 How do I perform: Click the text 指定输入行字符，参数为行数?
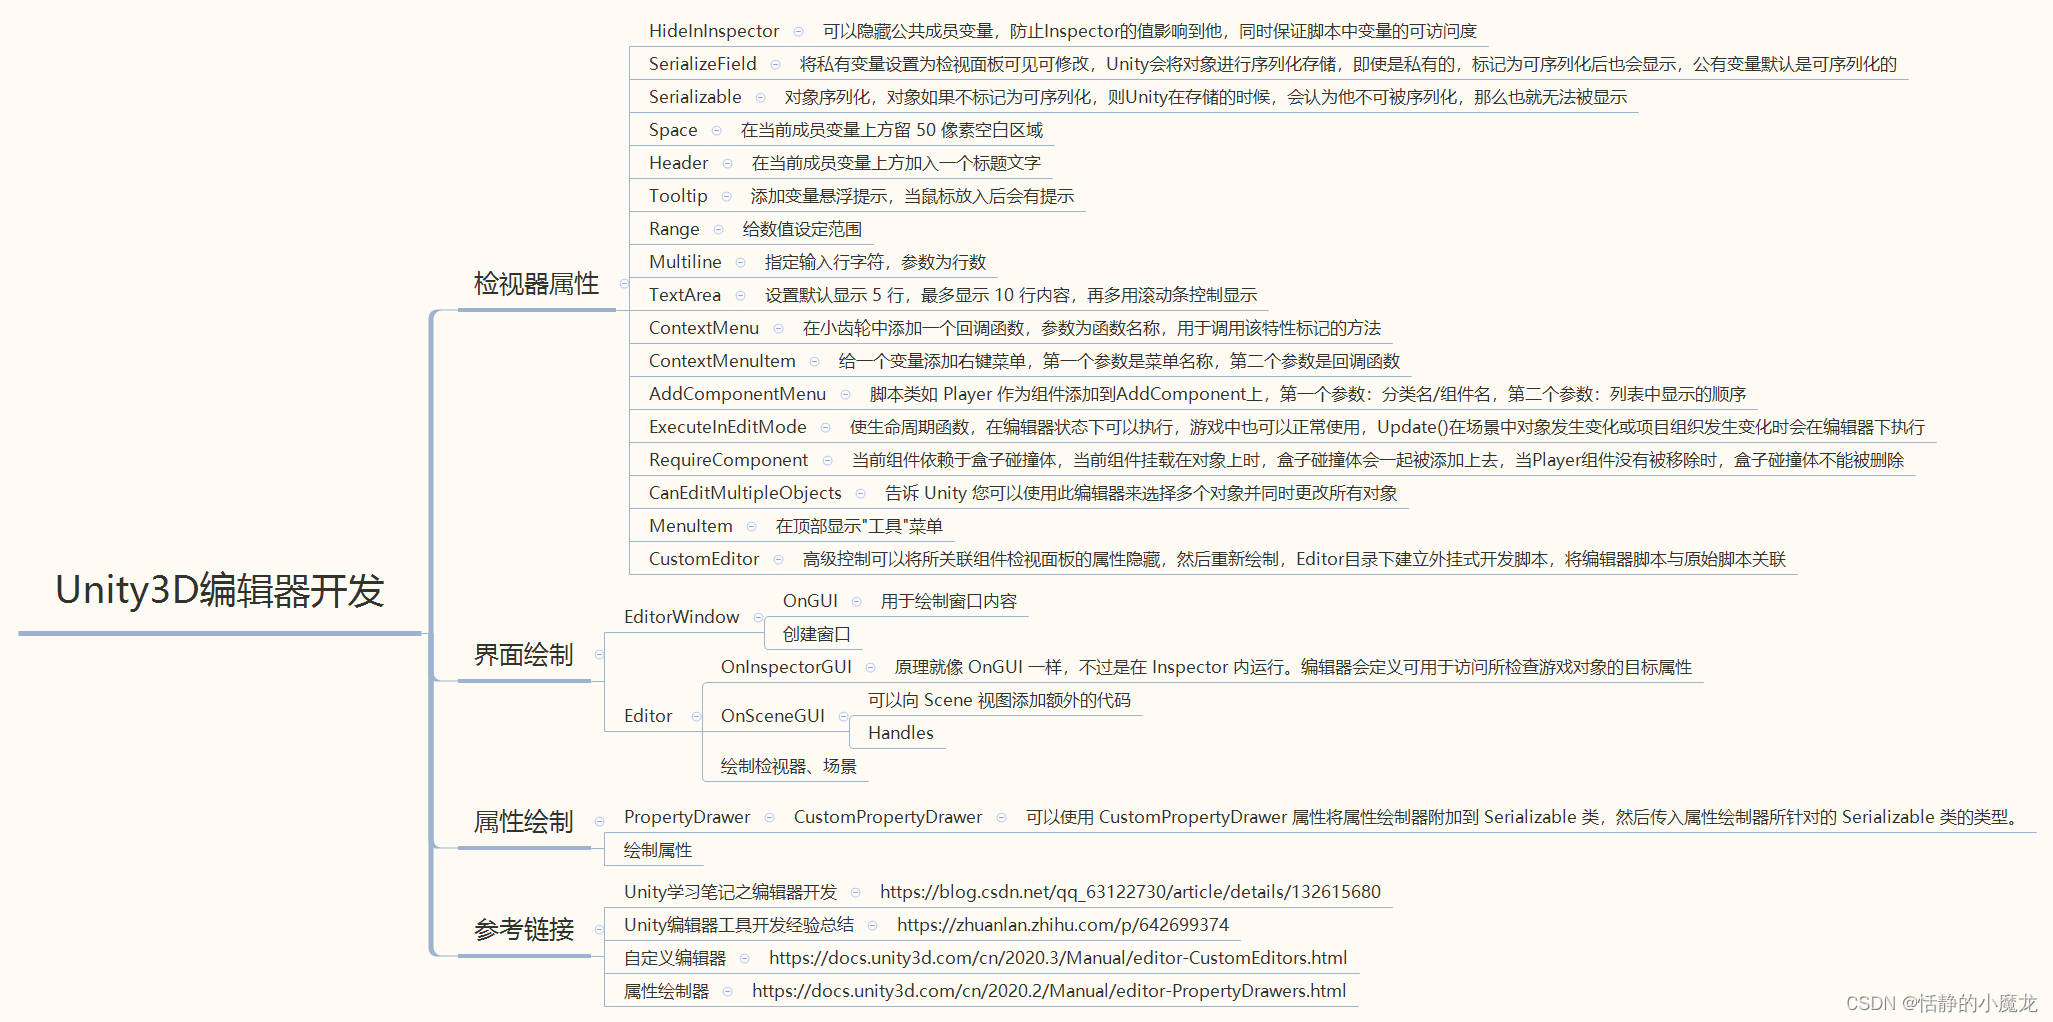(875, 262)
